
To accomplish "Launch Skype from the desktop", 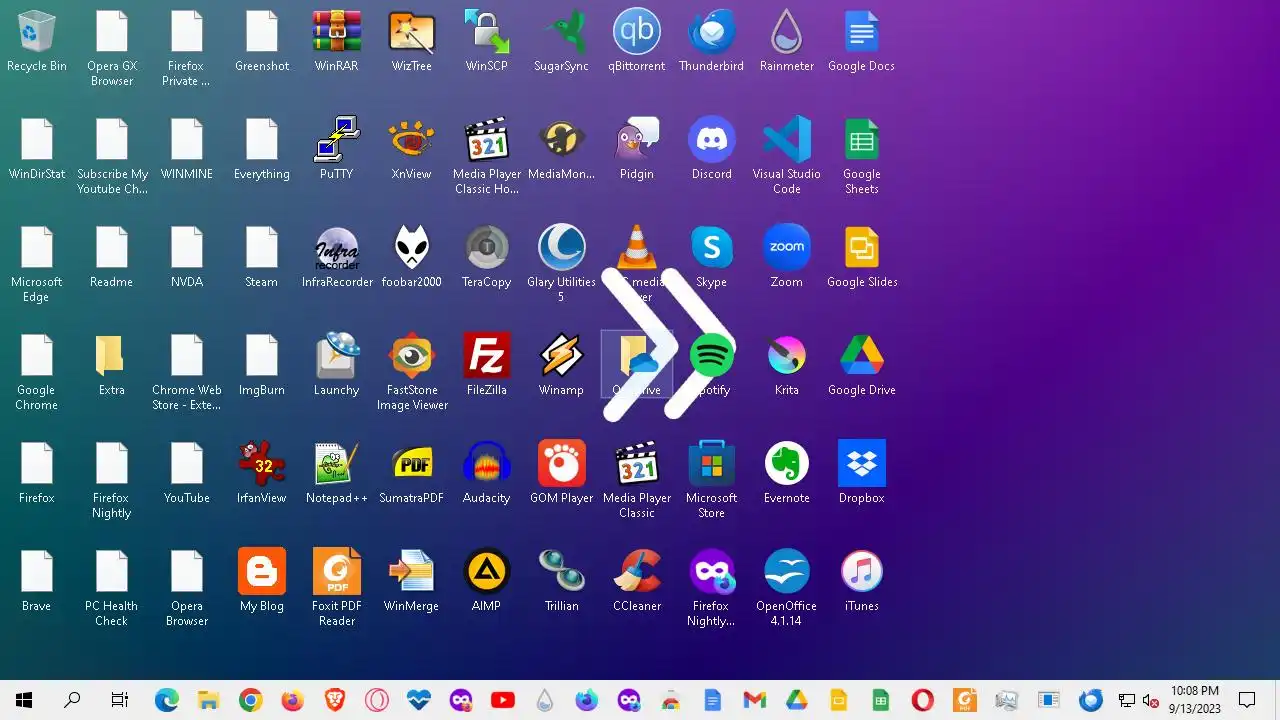I will (711, 257).
